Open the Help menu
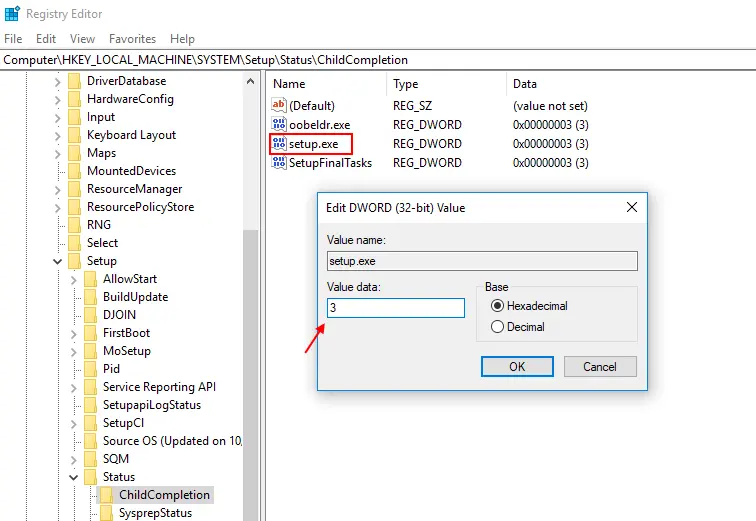The width and height of the screenshot is (756, 521). click(182, 39)
